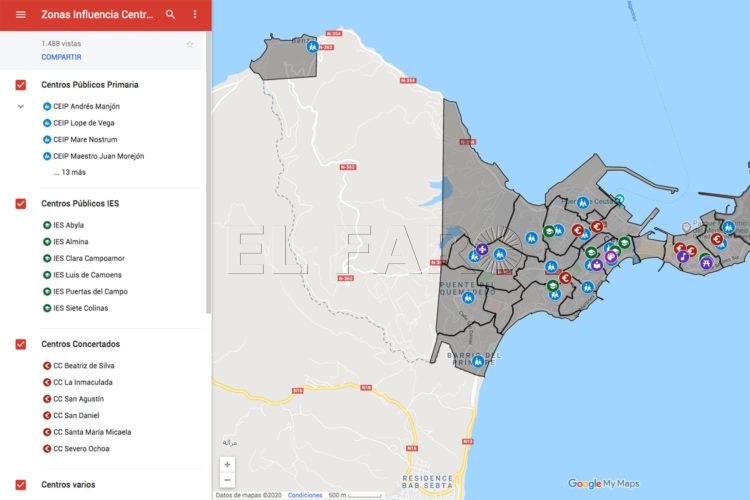
Task: Toggle the Centros Públicos IES layer checkbox
Action: tap(21, 203)
